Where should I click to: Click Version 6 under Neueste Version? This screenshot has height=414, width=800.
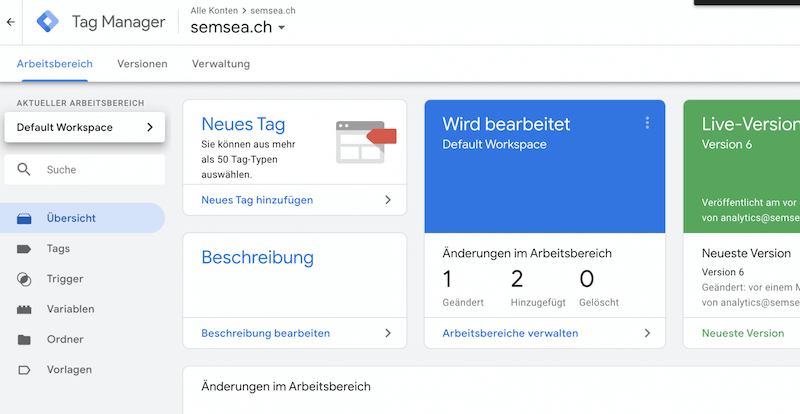click(722, 272)
